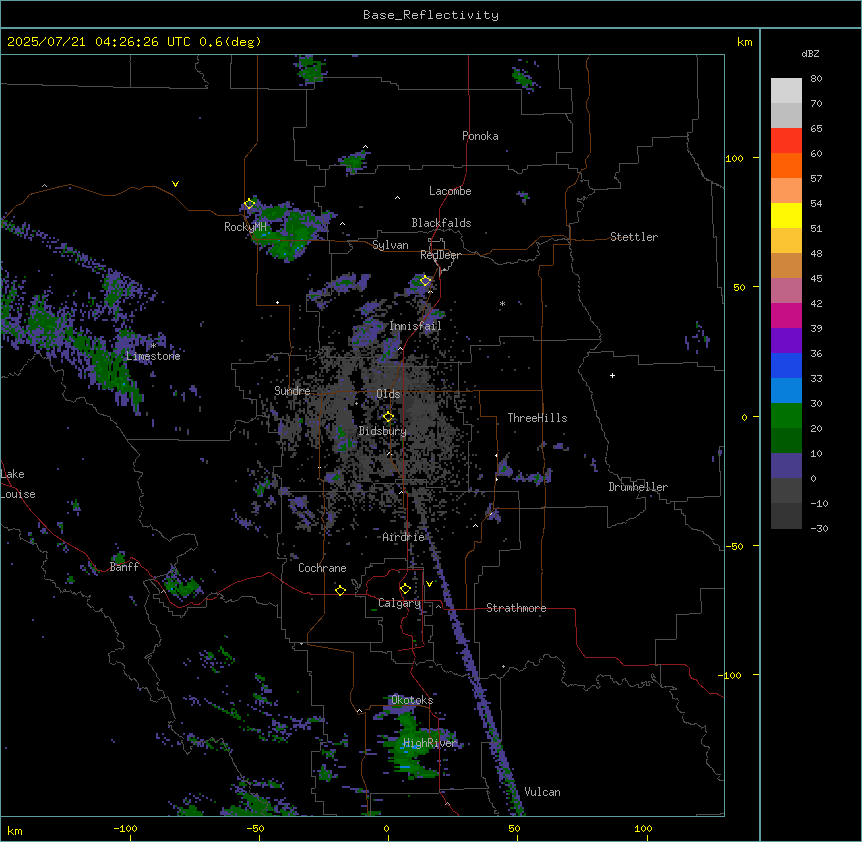Click the Didsbury town label
The image size is (862, 842).
(383, 431)
